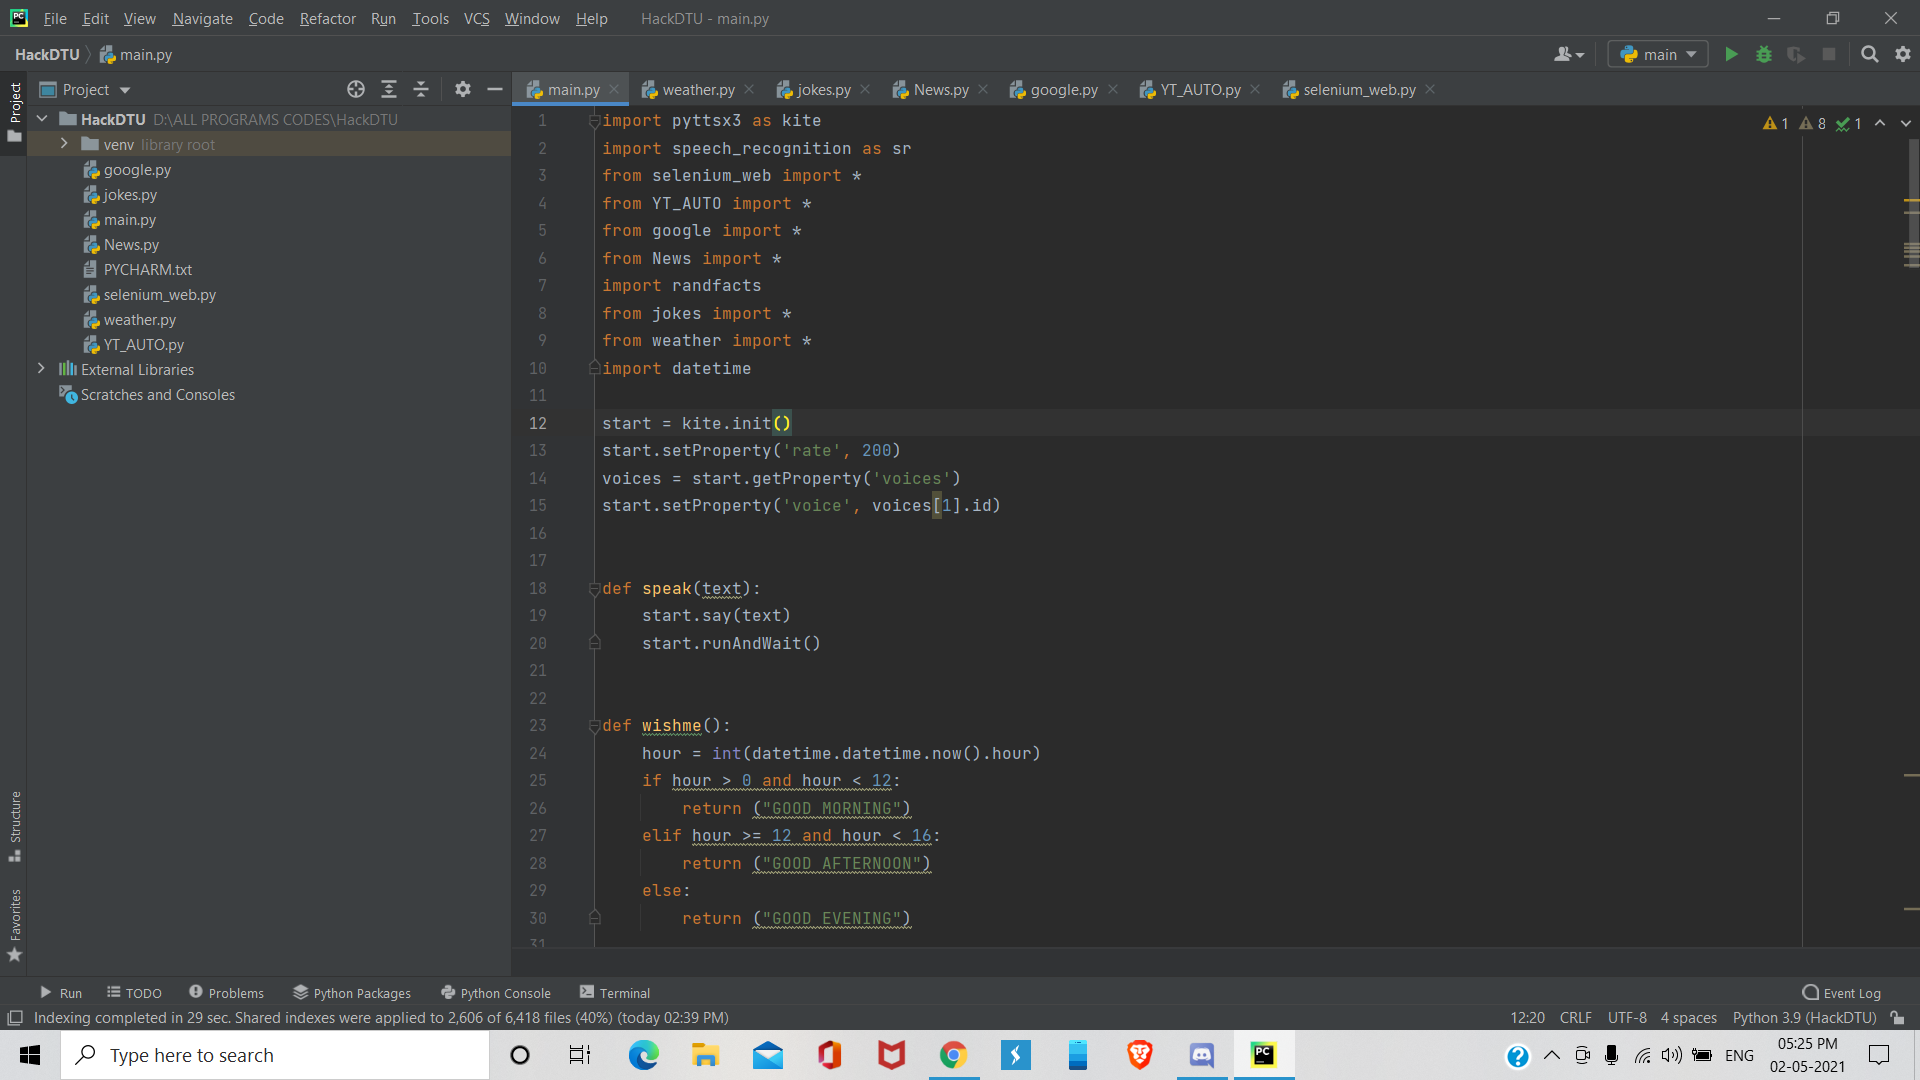Open the main run configuration dropdown

1657,55
